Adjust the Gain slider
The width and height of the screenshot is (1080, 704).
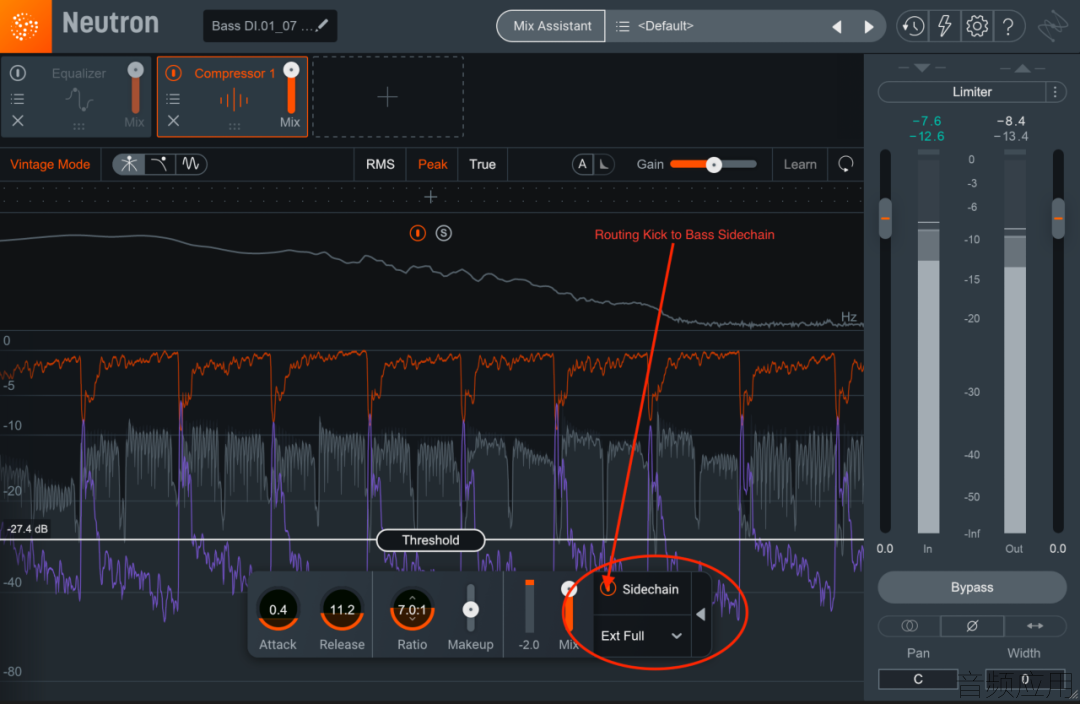click(714, 164)
